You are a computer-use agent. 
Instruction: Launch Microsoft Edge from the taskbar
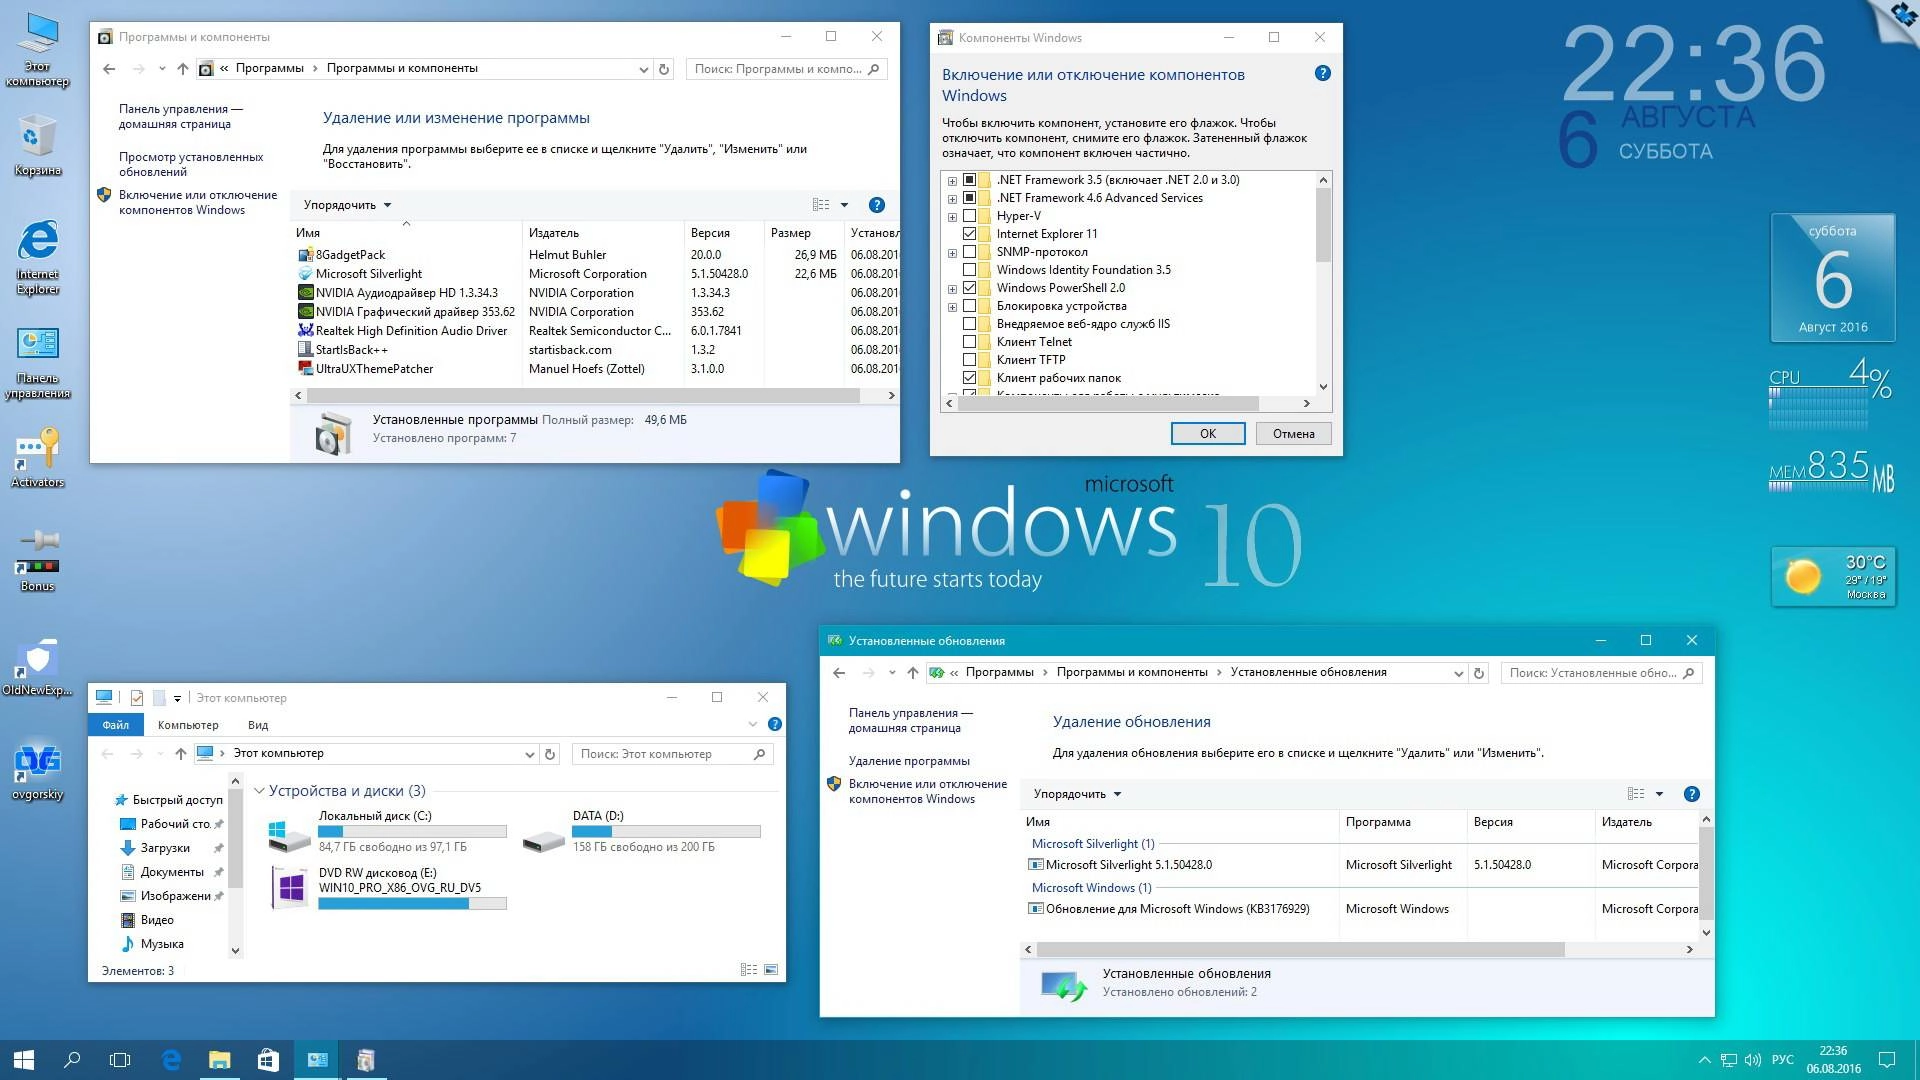[170, 1059]
